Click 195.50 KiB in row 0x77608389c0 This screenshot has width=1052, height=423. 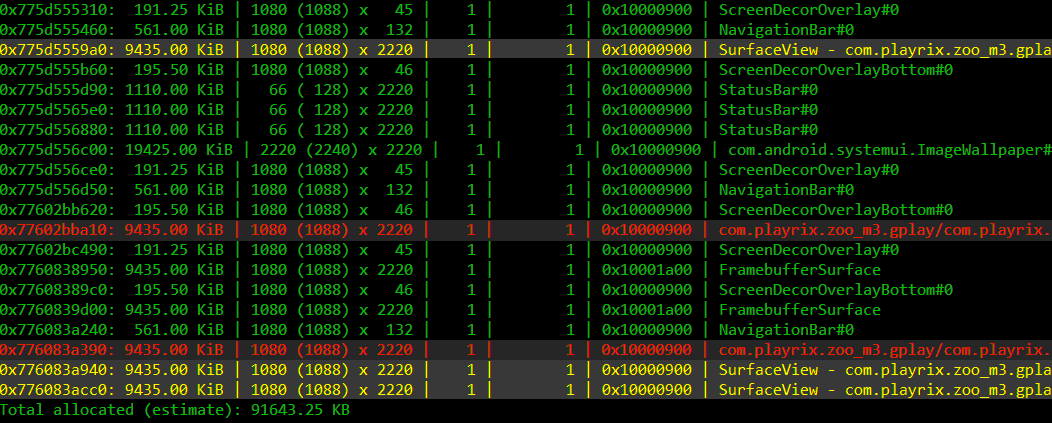[179, 291]
